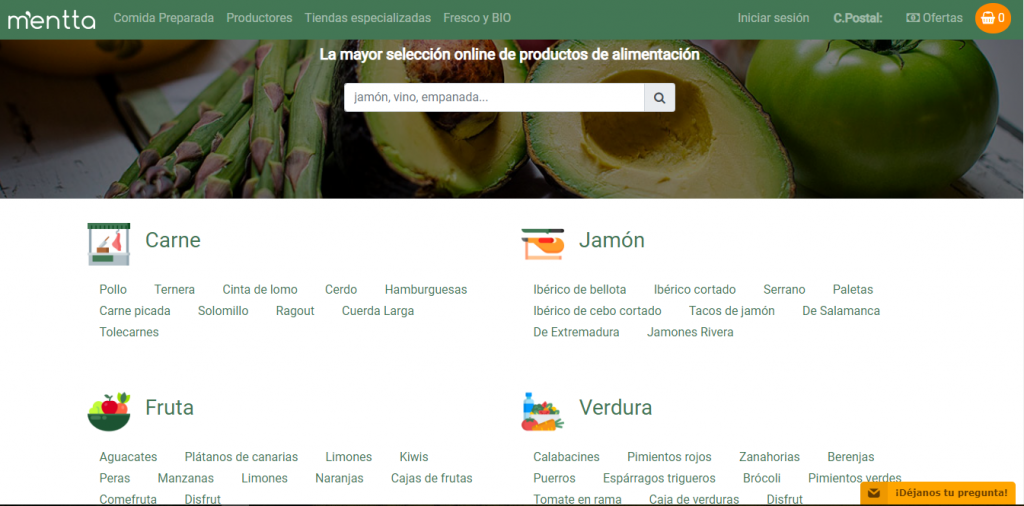The height and width of the screenshot is (506, 1024).
Task: Go to Tiendas especializadas
Action: click(x=367, y=18)
